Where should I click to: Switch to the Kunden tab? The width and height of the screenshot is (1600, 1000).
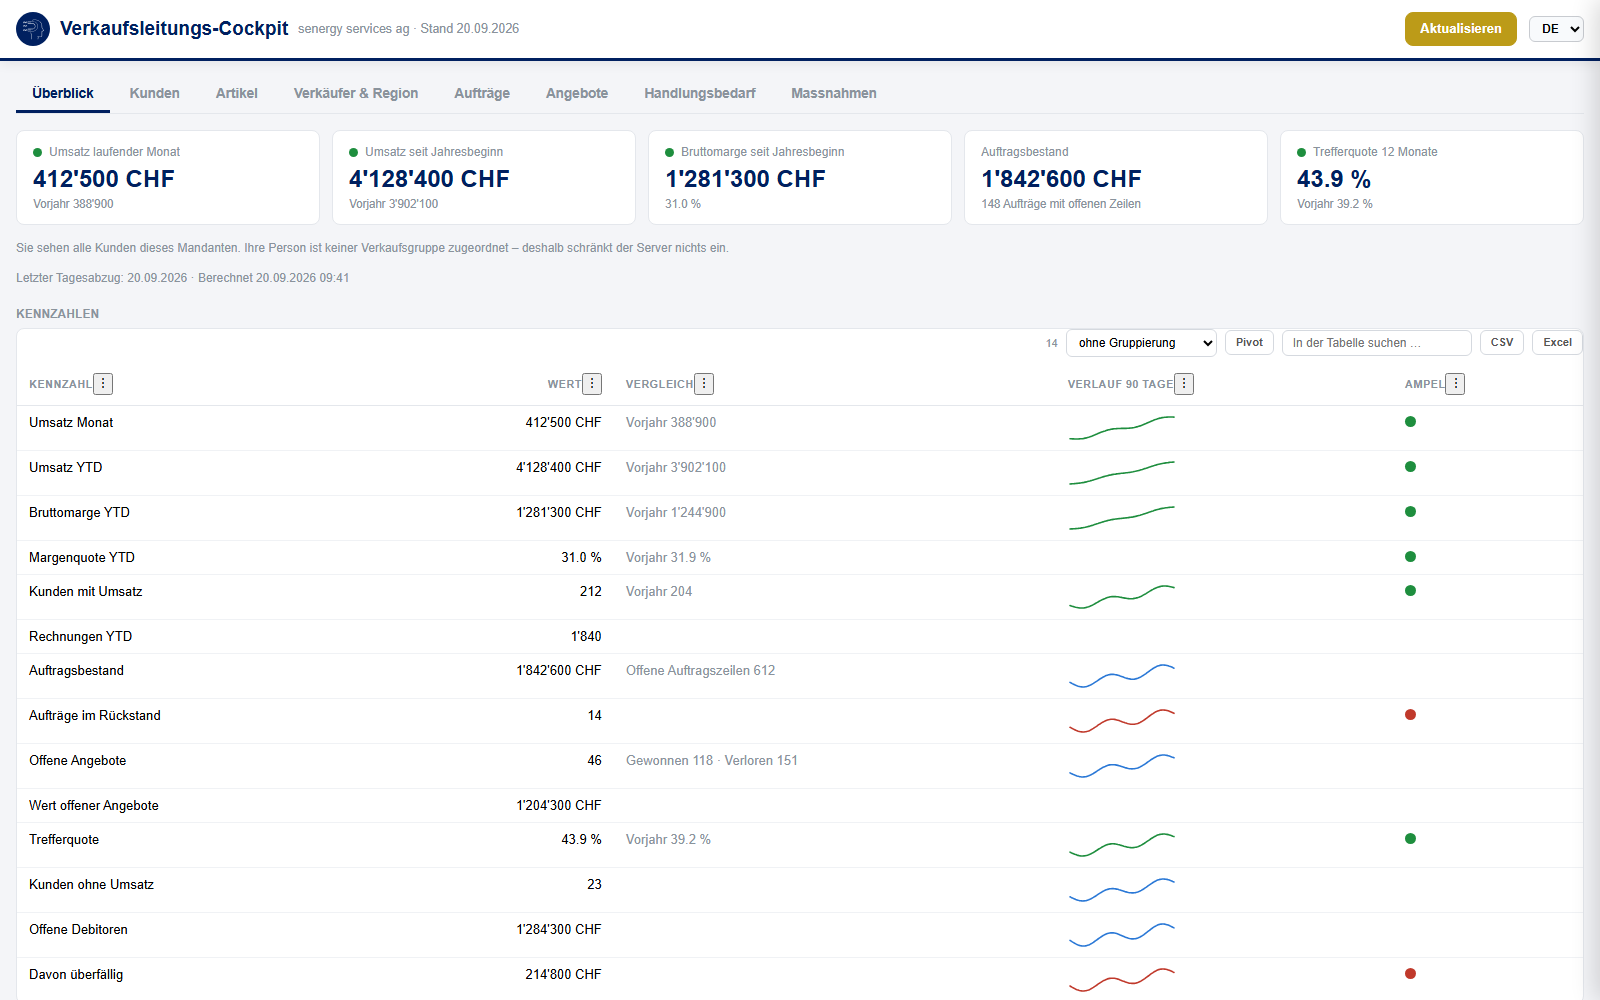pyautogui.click(x=155, y=93)
